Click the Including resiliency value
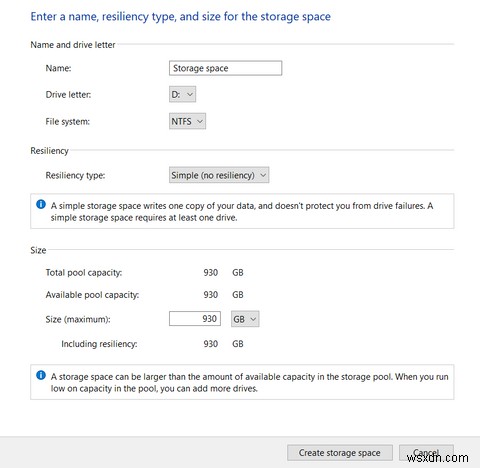Screen dimensions: 480x468 click(211, 344)
